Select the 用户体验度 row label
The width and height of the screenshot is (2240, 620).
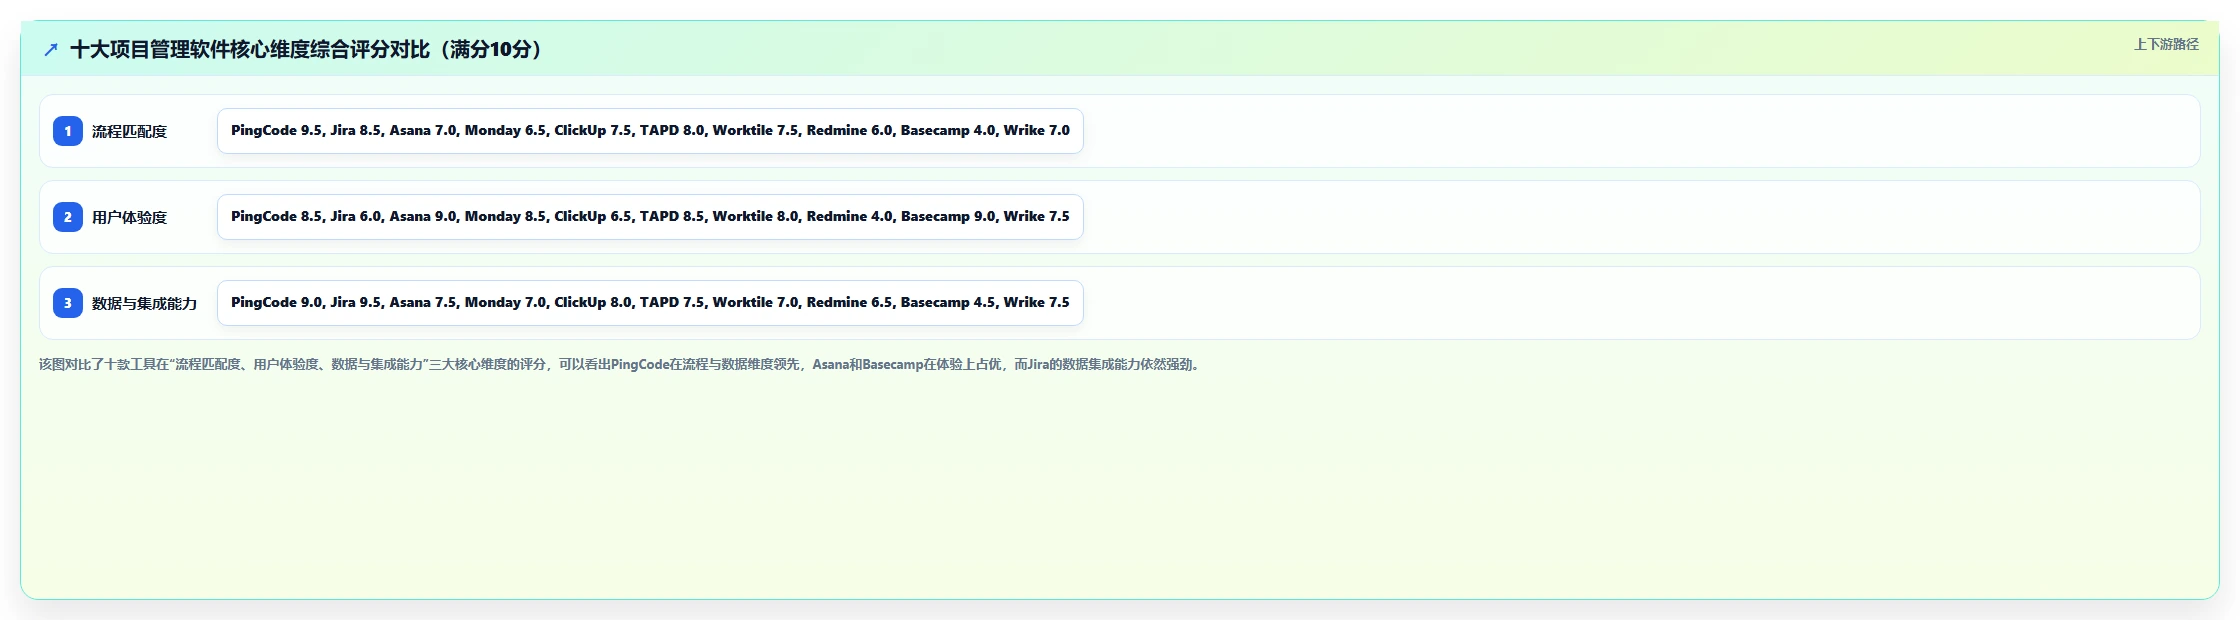tap(129, 217)
